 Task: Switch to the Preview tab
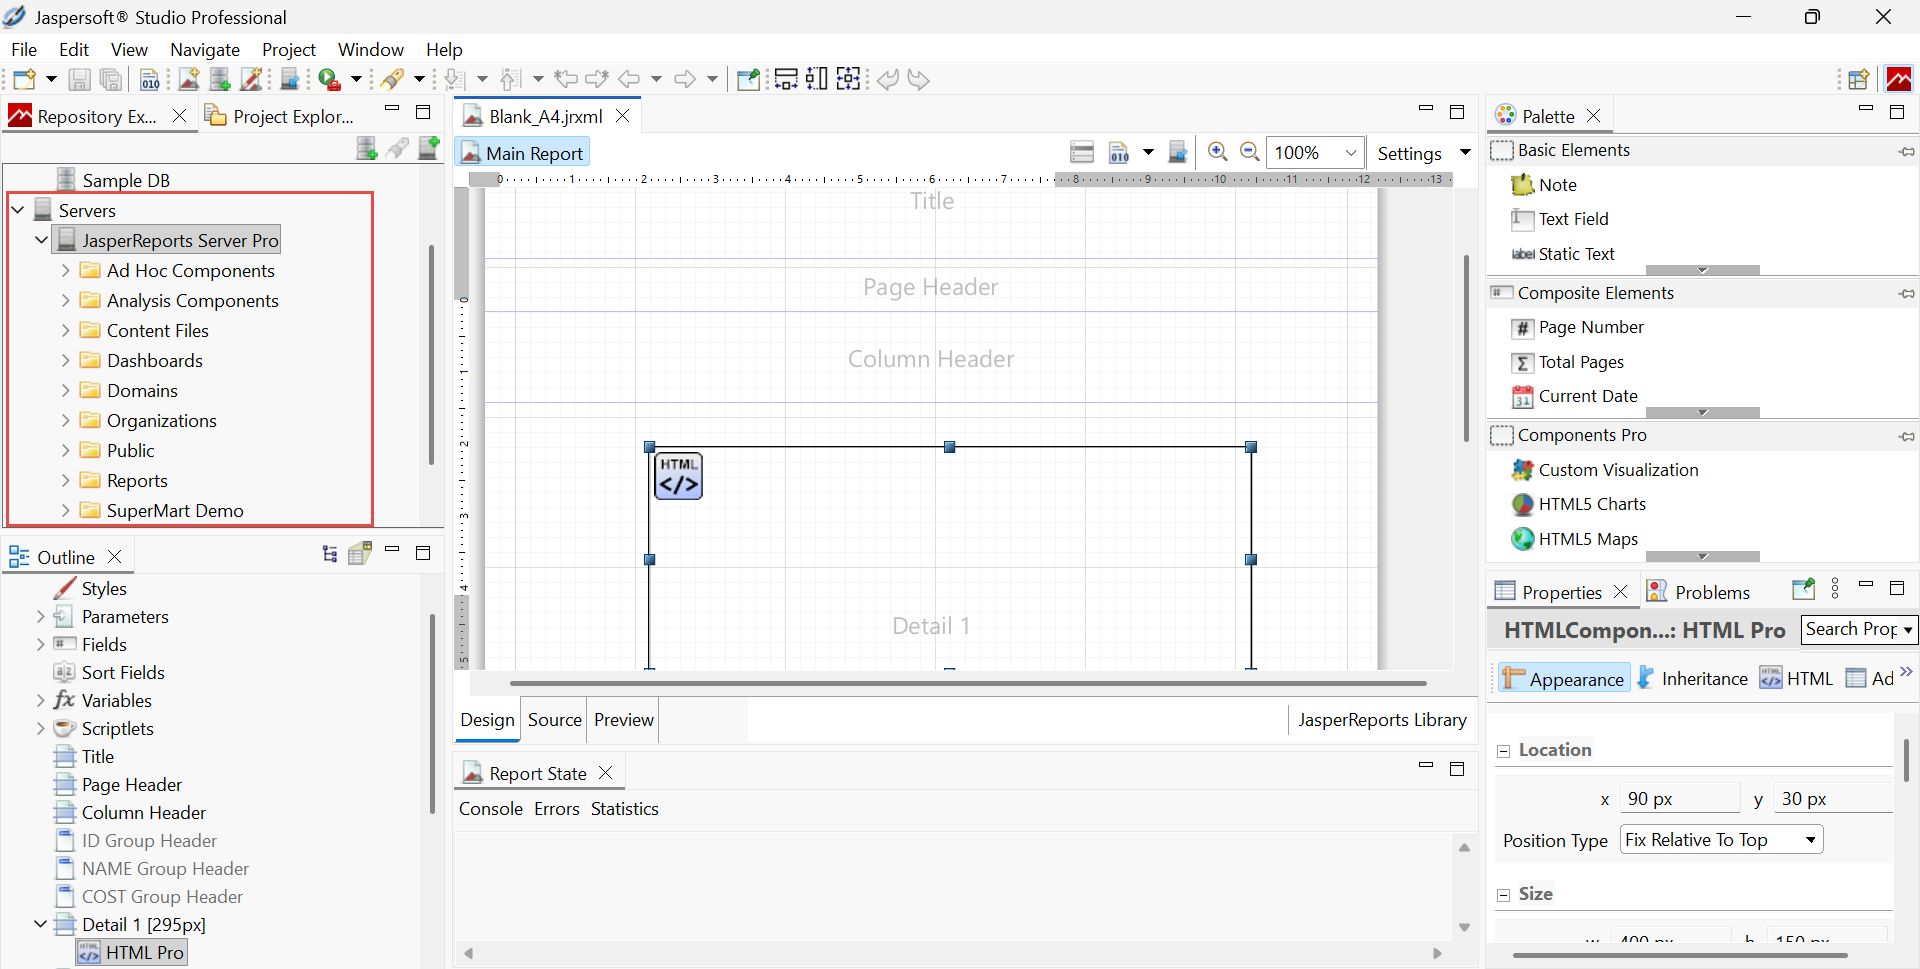(x=624, y=720)
